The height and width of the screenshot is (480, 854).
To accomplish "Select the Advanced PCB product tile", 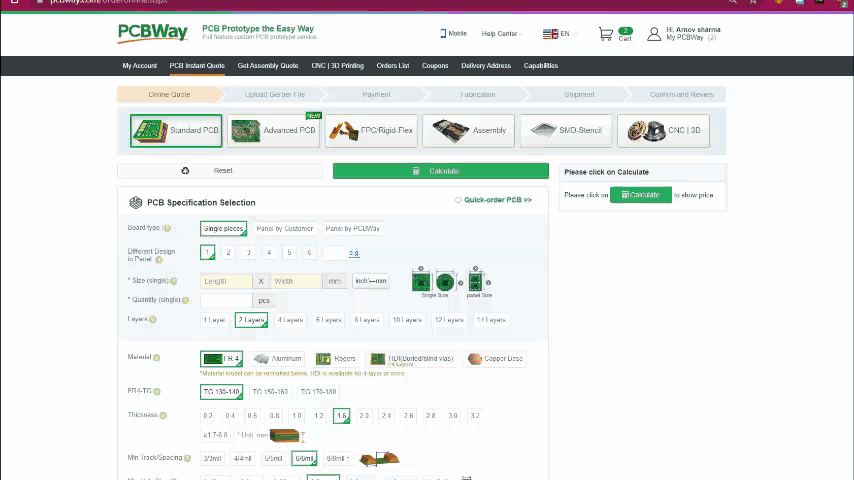I will (273, 131).
